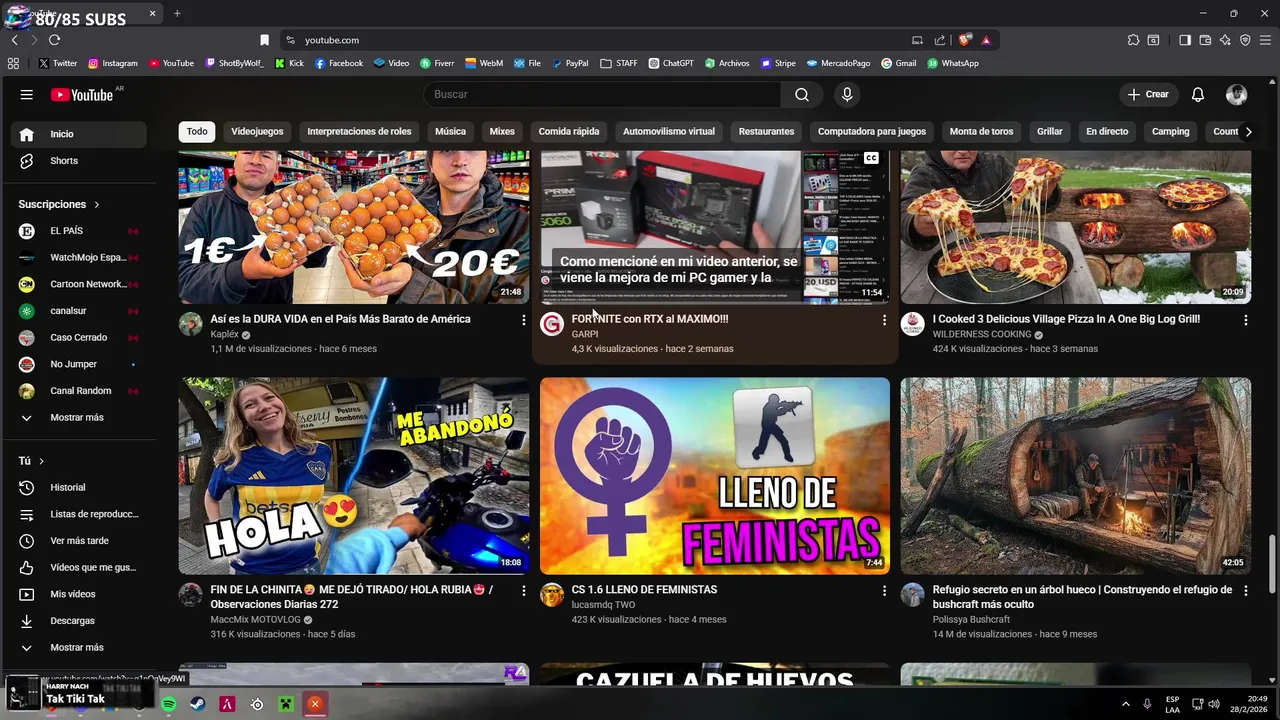Open Listas de reproducción in sidebar
Viewport: 1280px width, 720px height.
click(x=79, y=514)
